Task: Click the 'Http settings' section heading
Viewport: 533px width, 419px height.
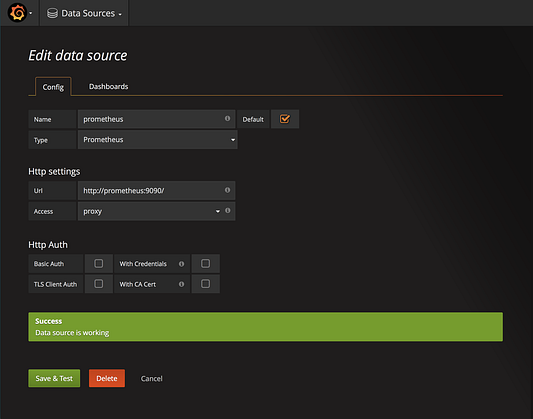Action: click(54, 171)
